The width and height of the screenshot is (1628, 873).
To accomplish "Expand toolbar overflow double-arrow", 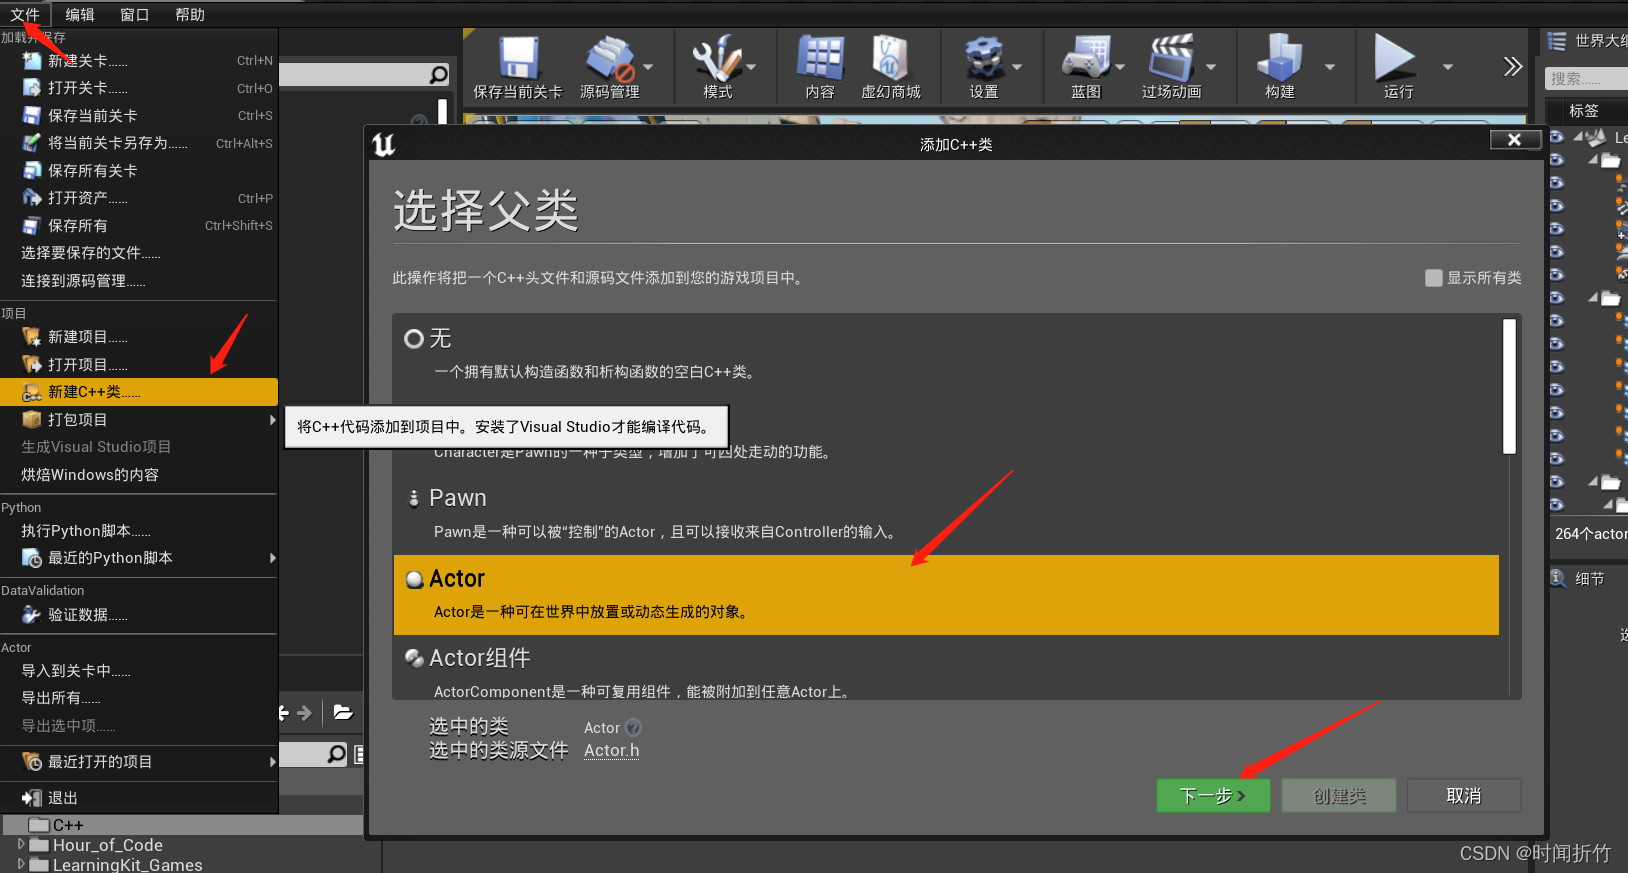I will tap(1512, 67).
